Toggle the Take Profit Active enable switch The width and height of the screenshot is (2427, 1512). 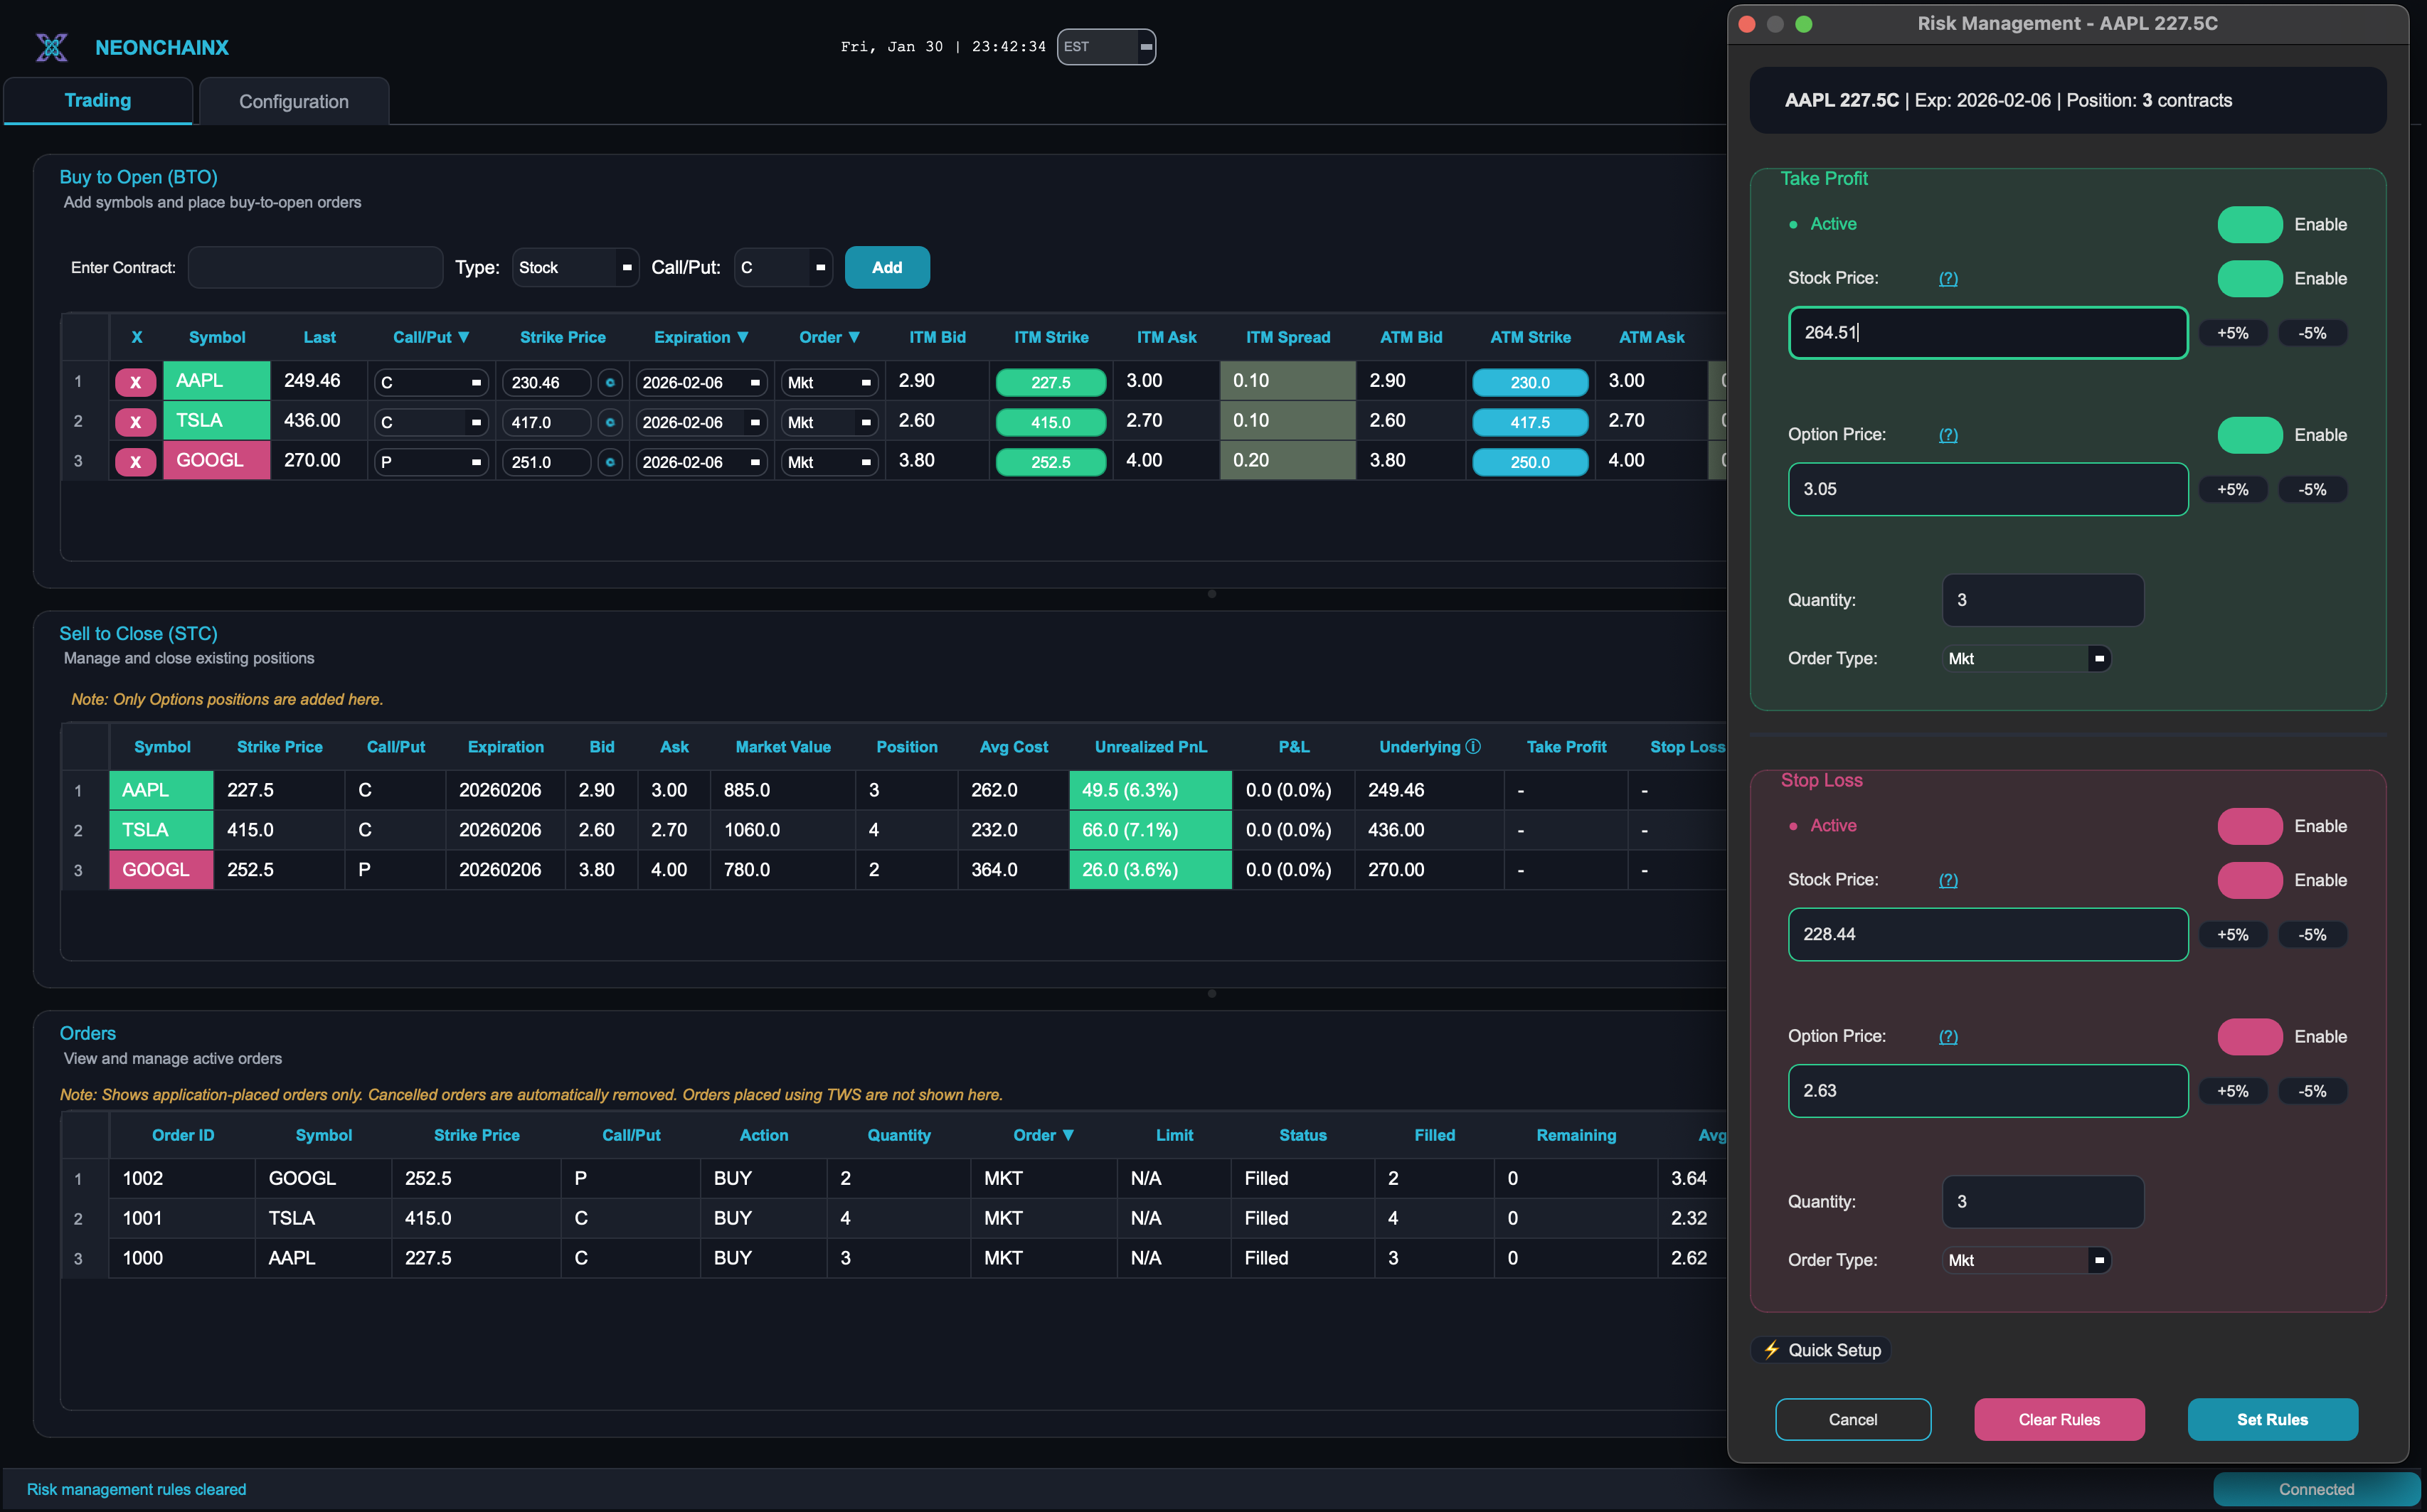point(2249,225)
